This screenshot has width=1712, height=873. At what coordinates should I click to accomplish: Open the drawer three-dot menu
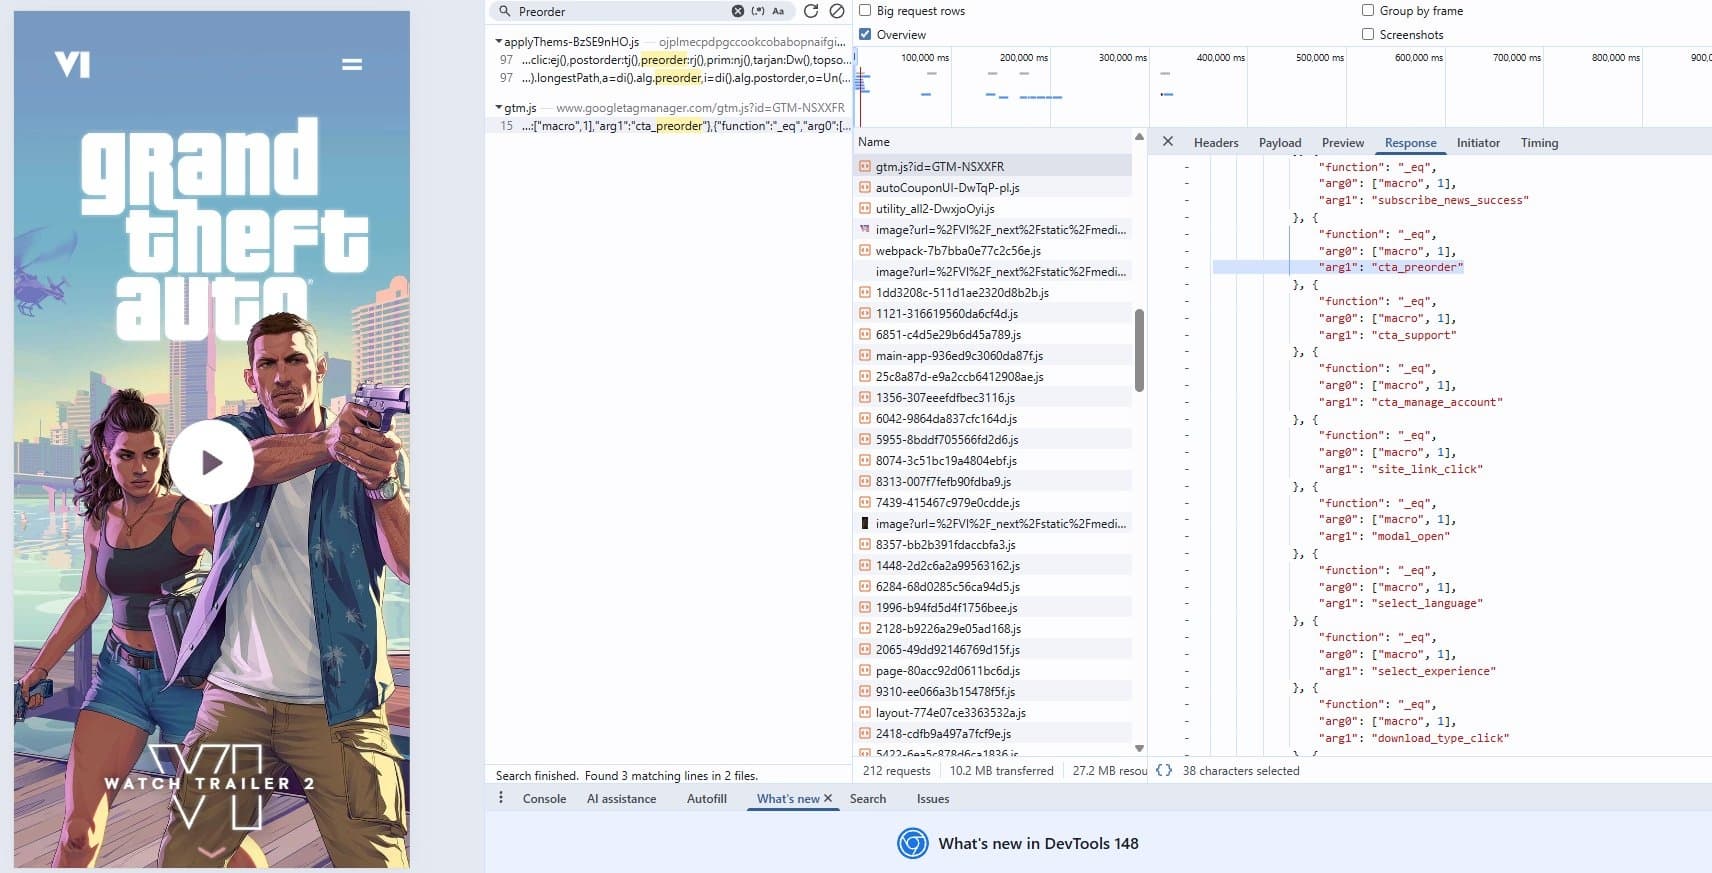click(x=501, y=798)
